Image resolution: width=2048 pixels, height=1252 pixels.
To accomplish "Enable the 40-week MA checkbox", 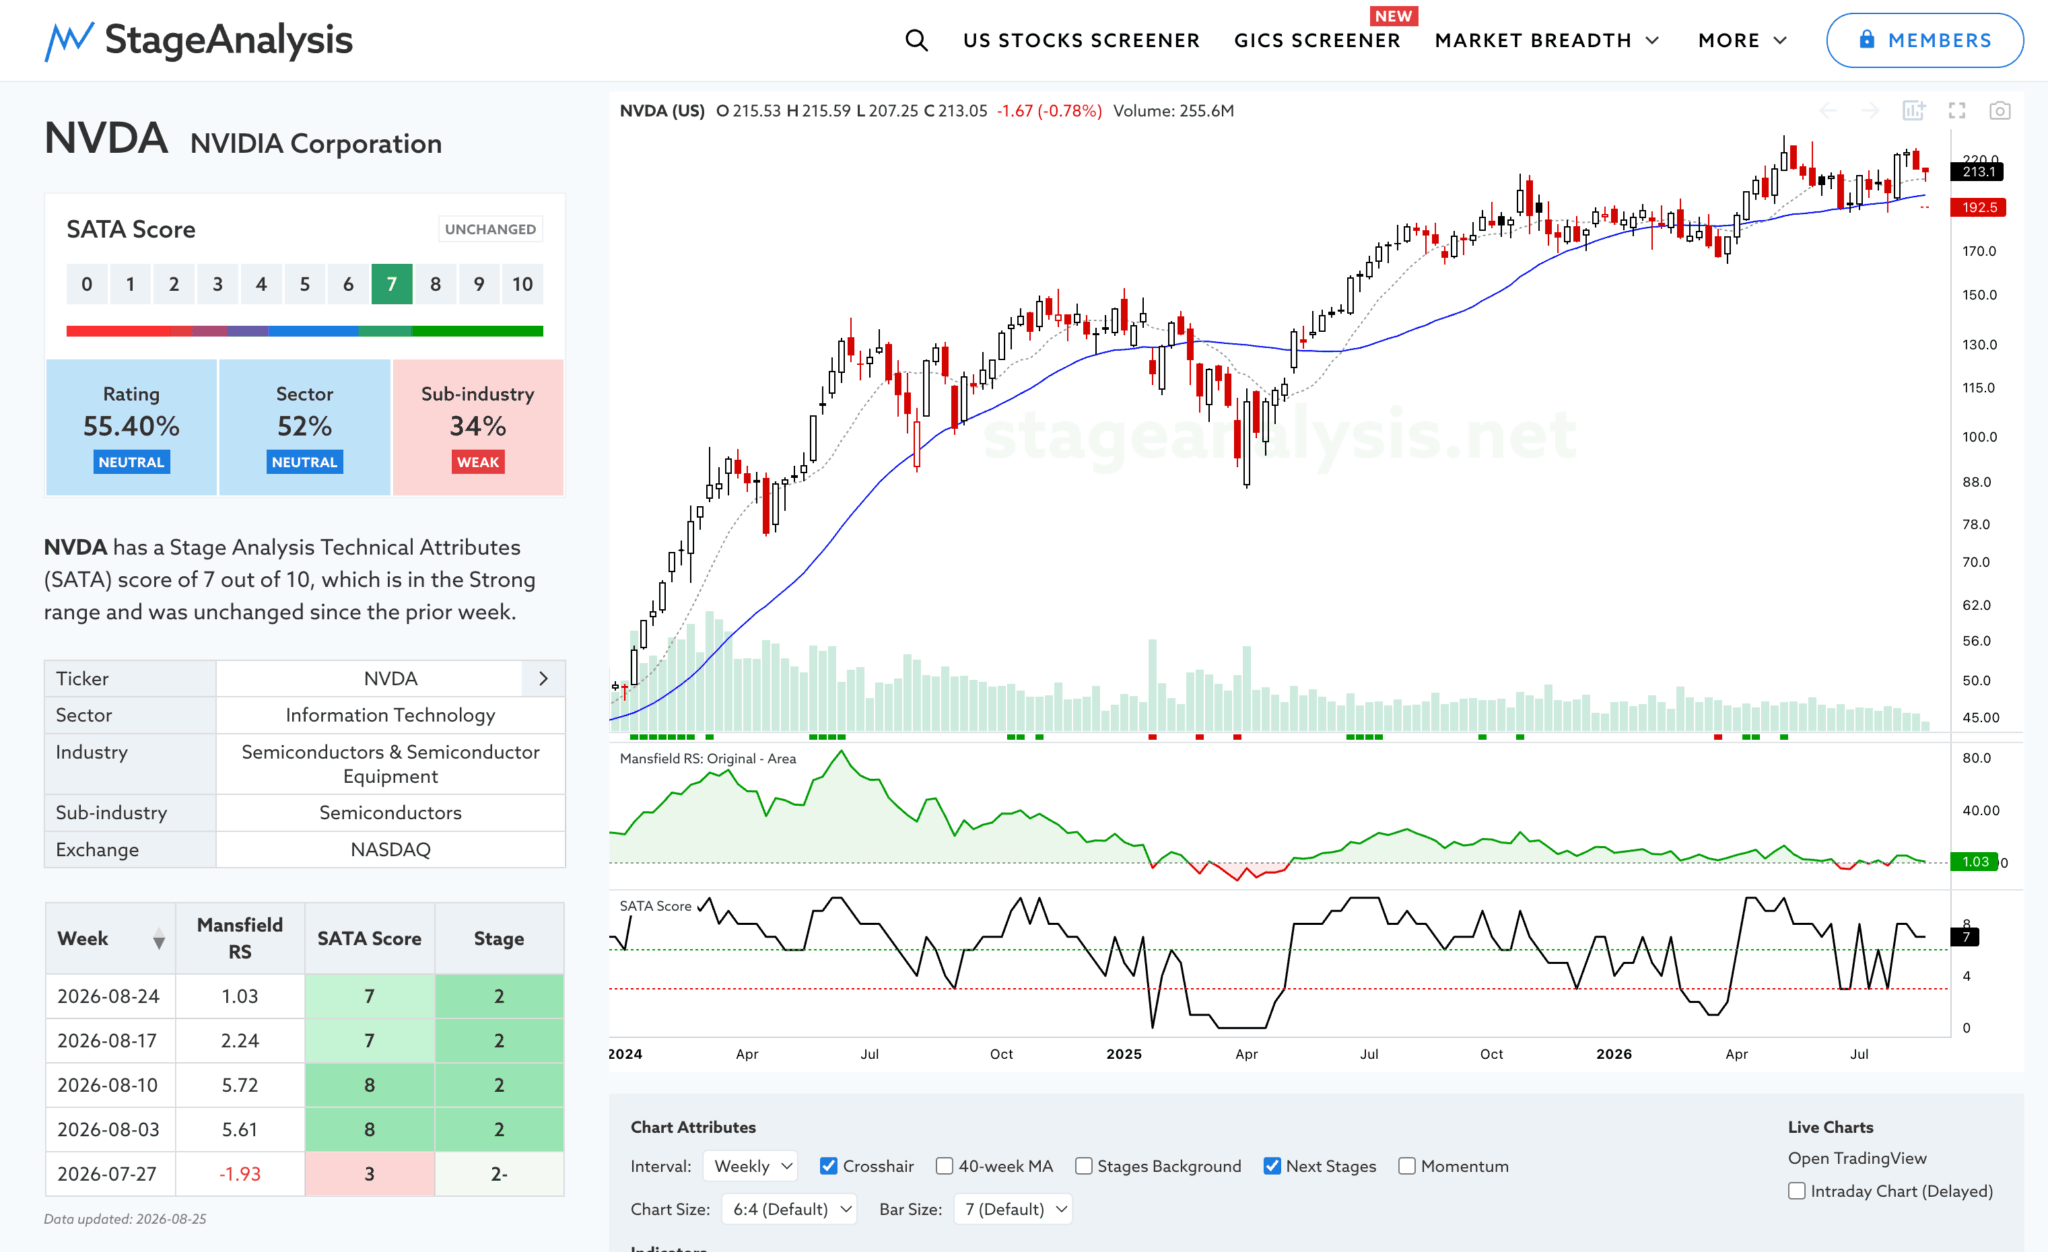I will pyautogui.click(x=944, y=1166).
